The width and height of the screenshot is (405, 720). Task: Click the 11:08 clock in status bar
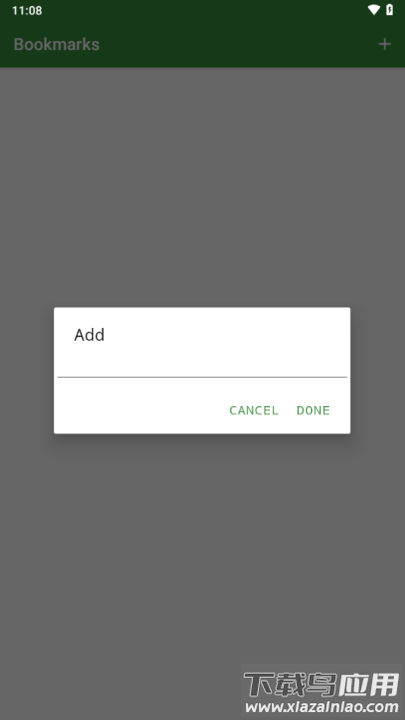click(27, 11)
